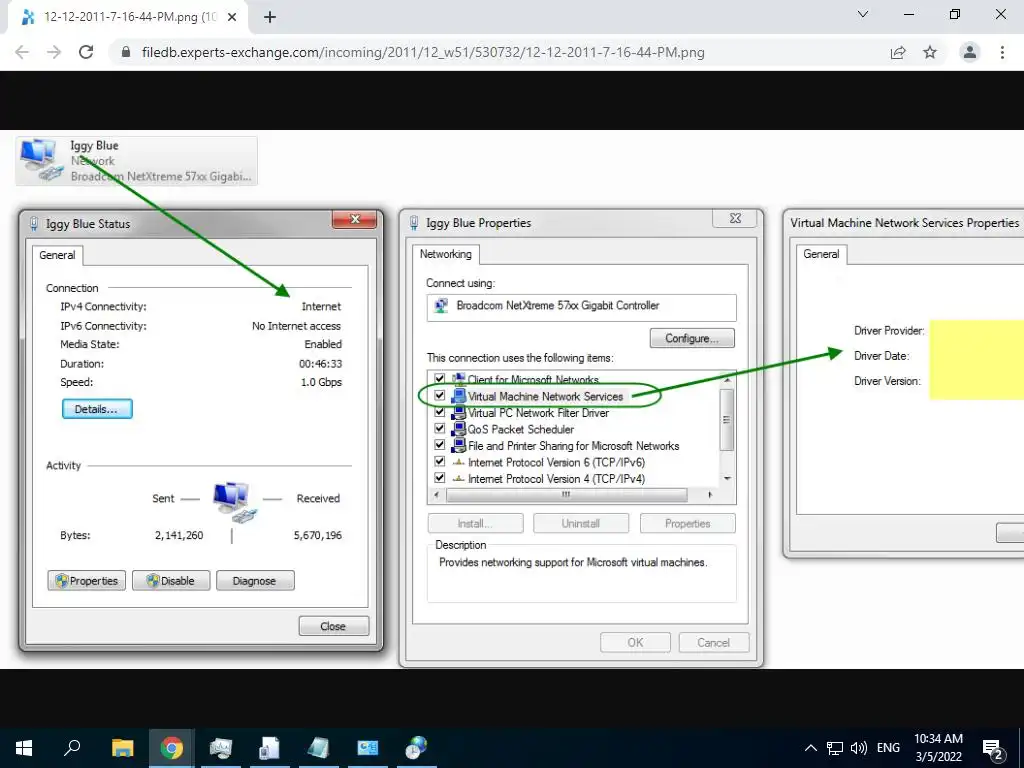Click the Diagnose button
Viewport: 1024px width, 768px height.
tap(255, 581)
